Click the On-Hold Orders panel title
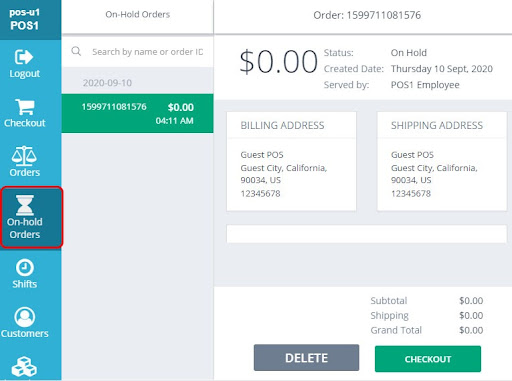This screenshot has width=512, height=381. point(138,14)
